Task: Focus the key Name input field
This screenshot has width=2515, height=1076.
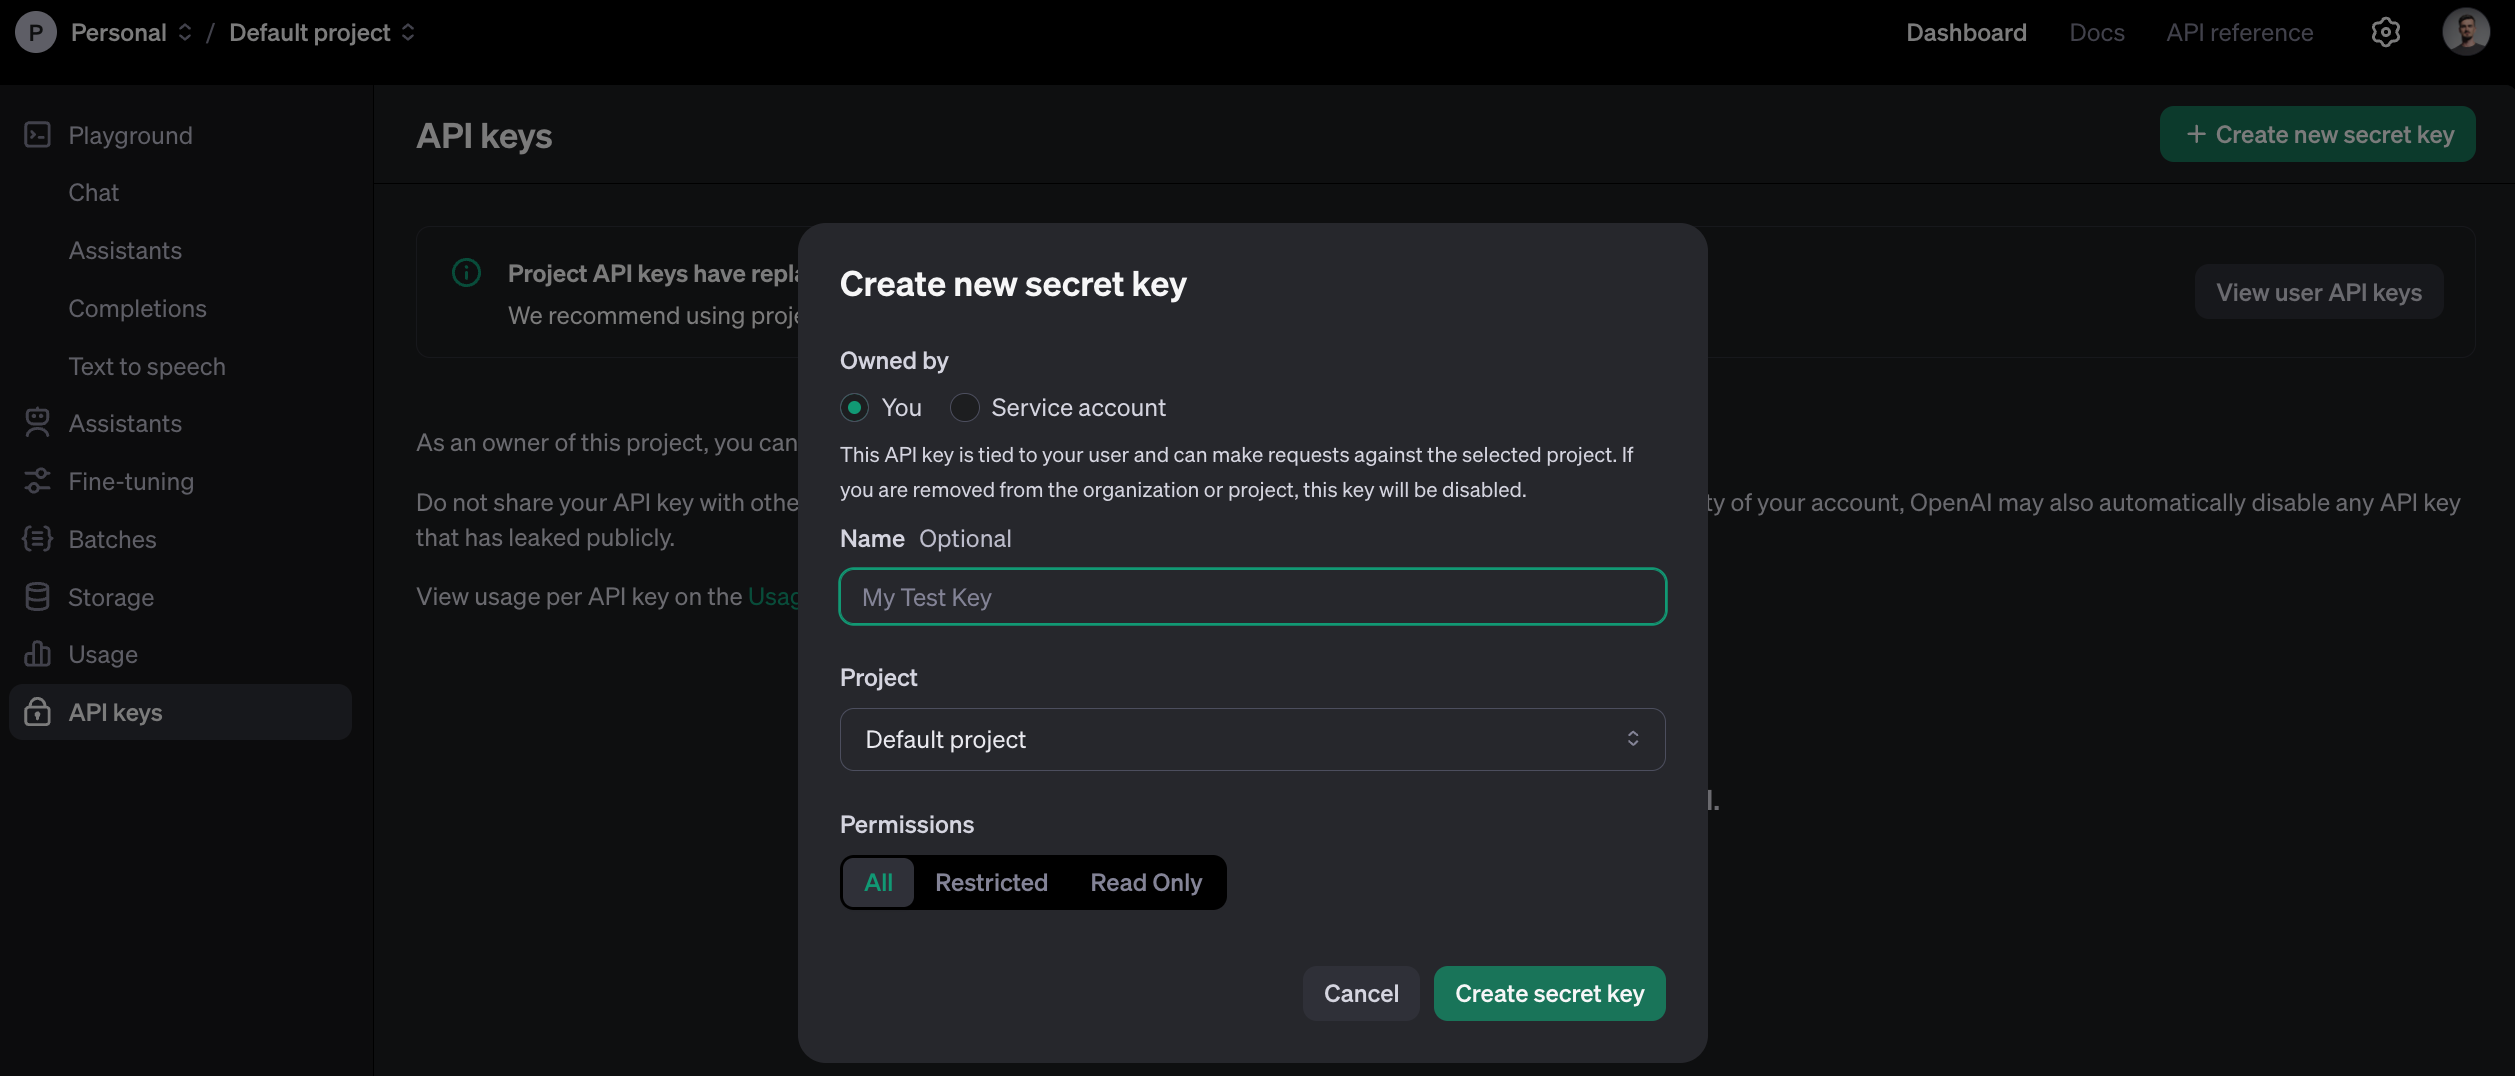Action: click(1251, 597)
